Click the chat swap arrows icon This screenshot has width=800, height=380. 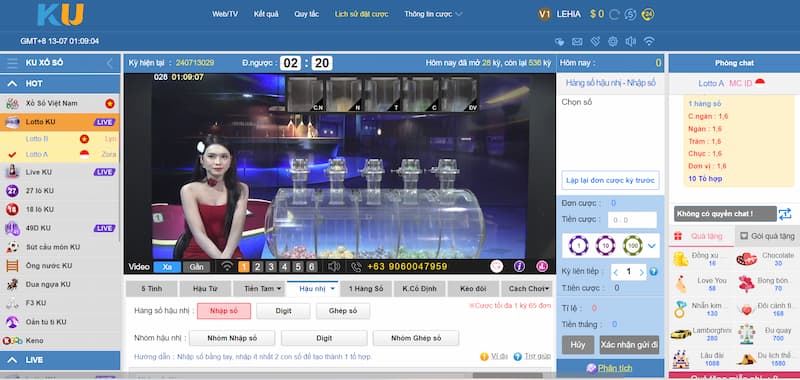pyautogui.click(x=785, y=214)
